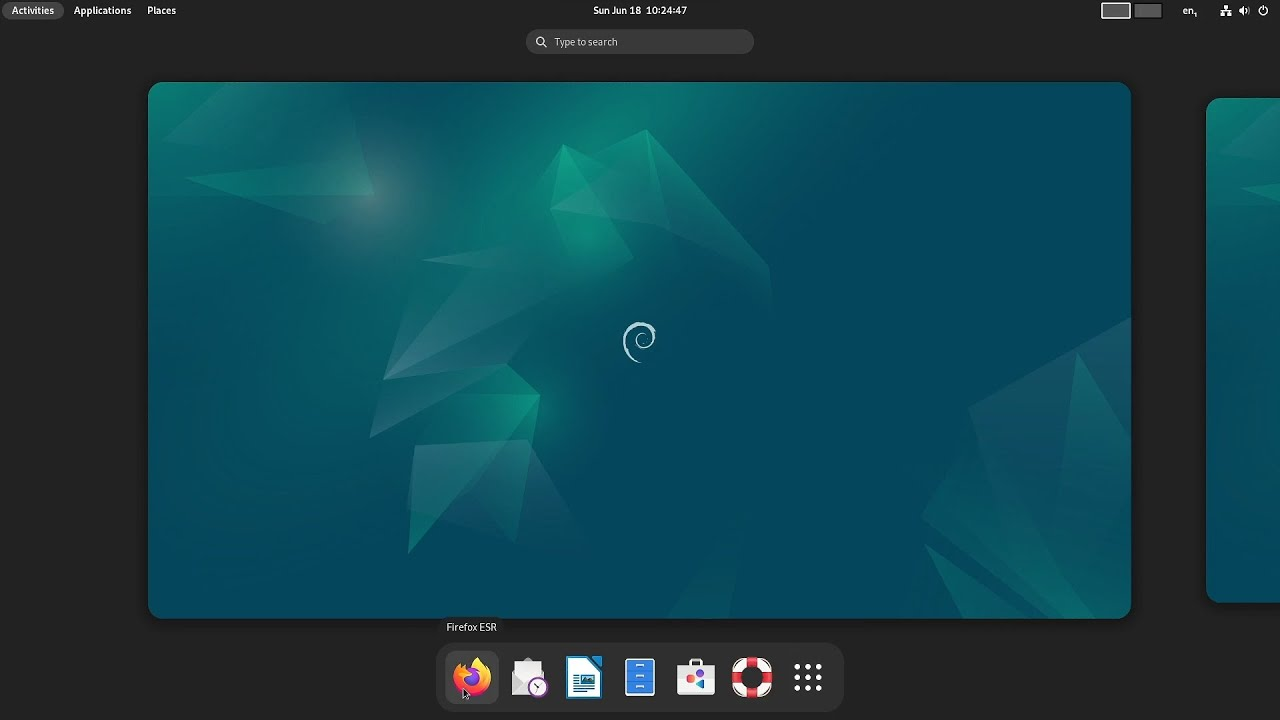
Task: Open the Evolution mail client
Action: coord(527,677)
